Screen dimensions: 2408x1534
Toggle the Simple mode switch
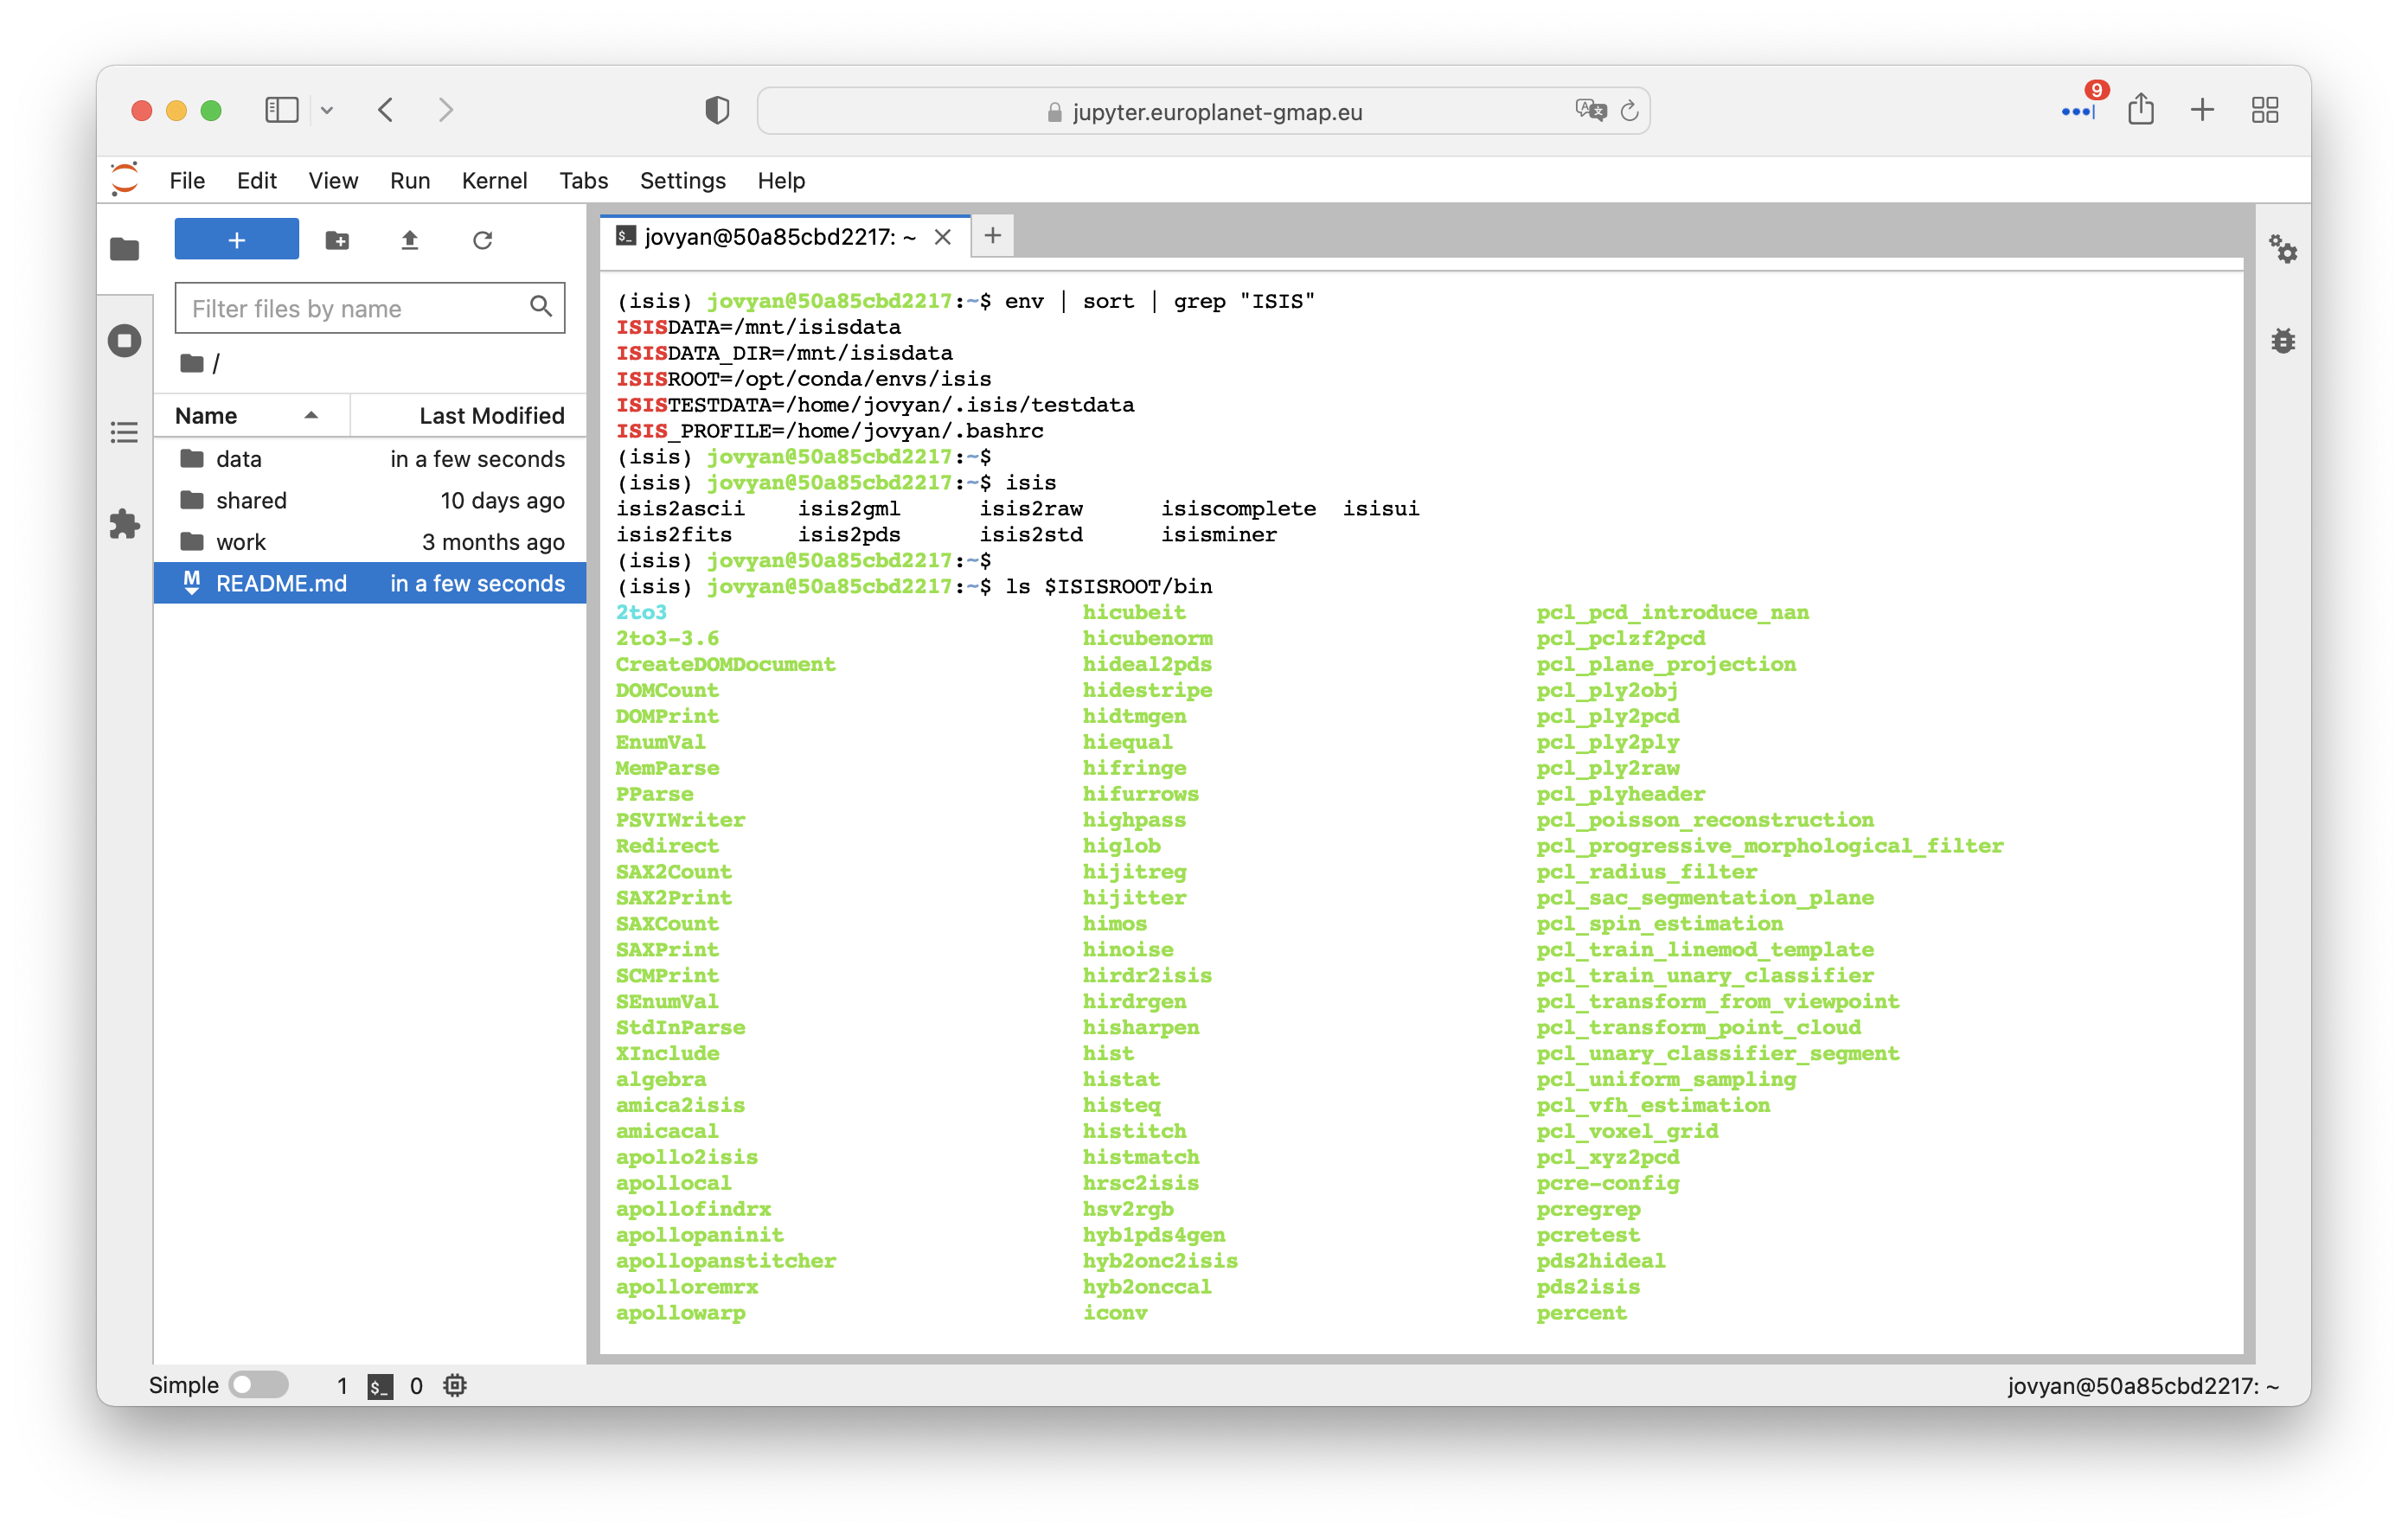(x=258, y=1385)
